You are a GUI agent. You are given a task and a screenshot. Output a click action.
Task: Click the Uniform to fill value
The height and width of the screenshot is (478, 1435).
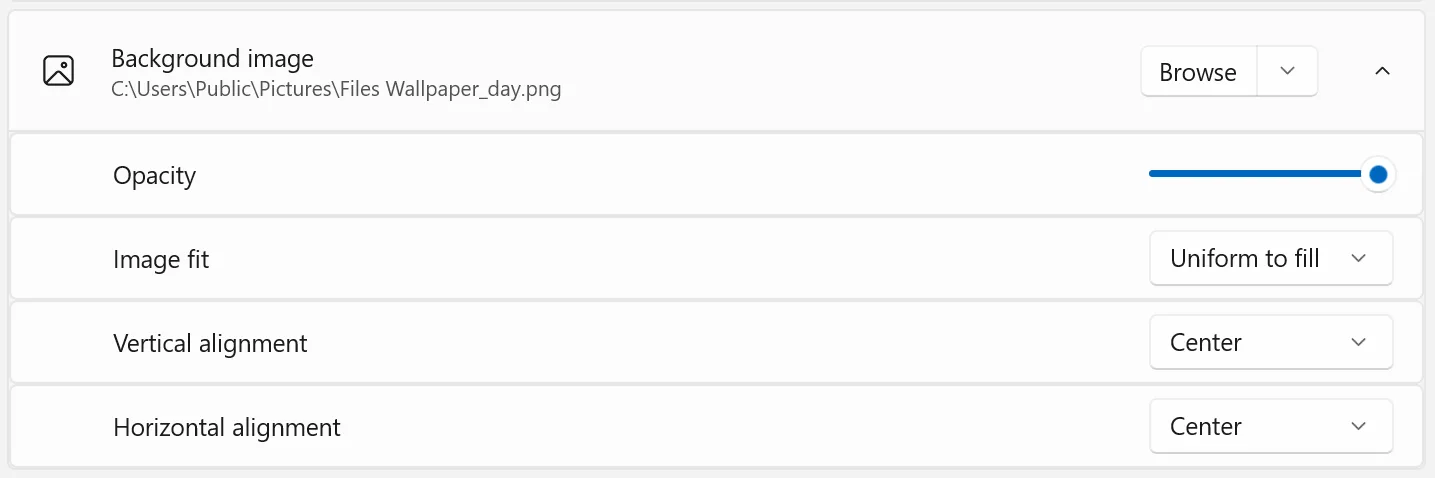pyautogui.click(x=1245, y=259)
